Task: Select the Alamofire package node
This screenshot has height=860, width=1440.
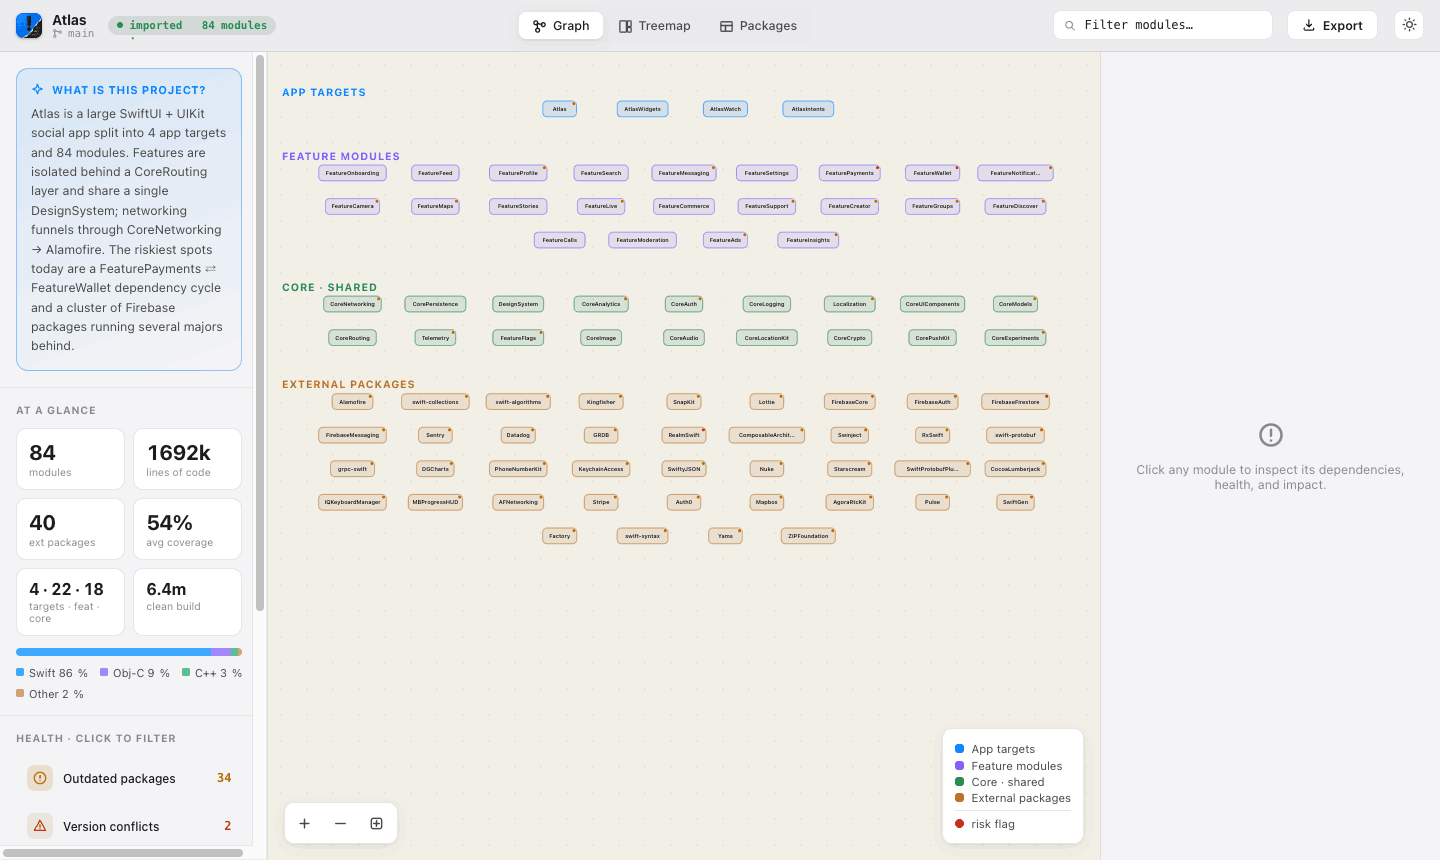Action: [x=352, y=402]
